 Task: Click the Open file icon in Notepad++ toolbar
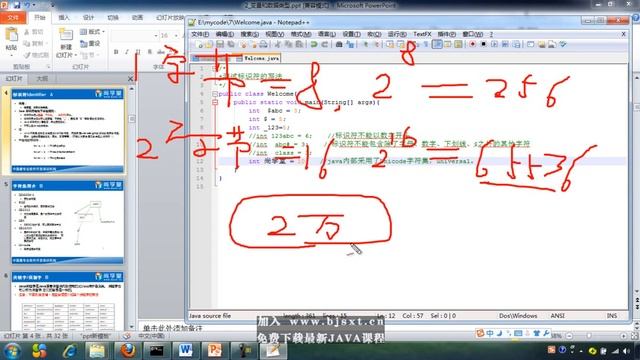209,44
